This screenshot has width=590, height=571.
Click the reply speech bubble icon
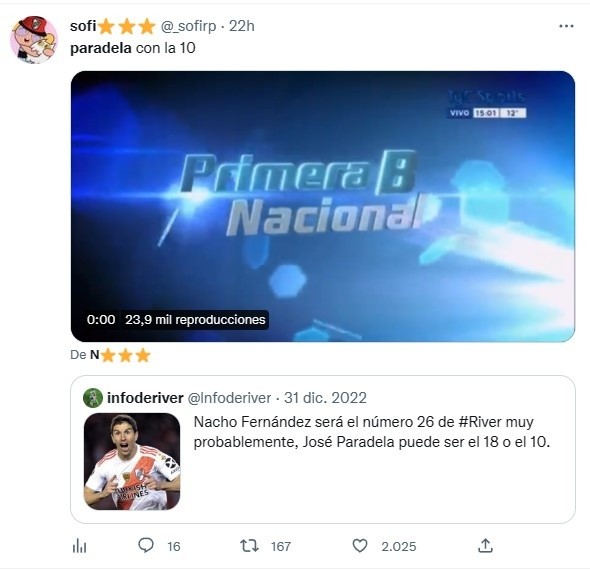click(x=146, y=545)
